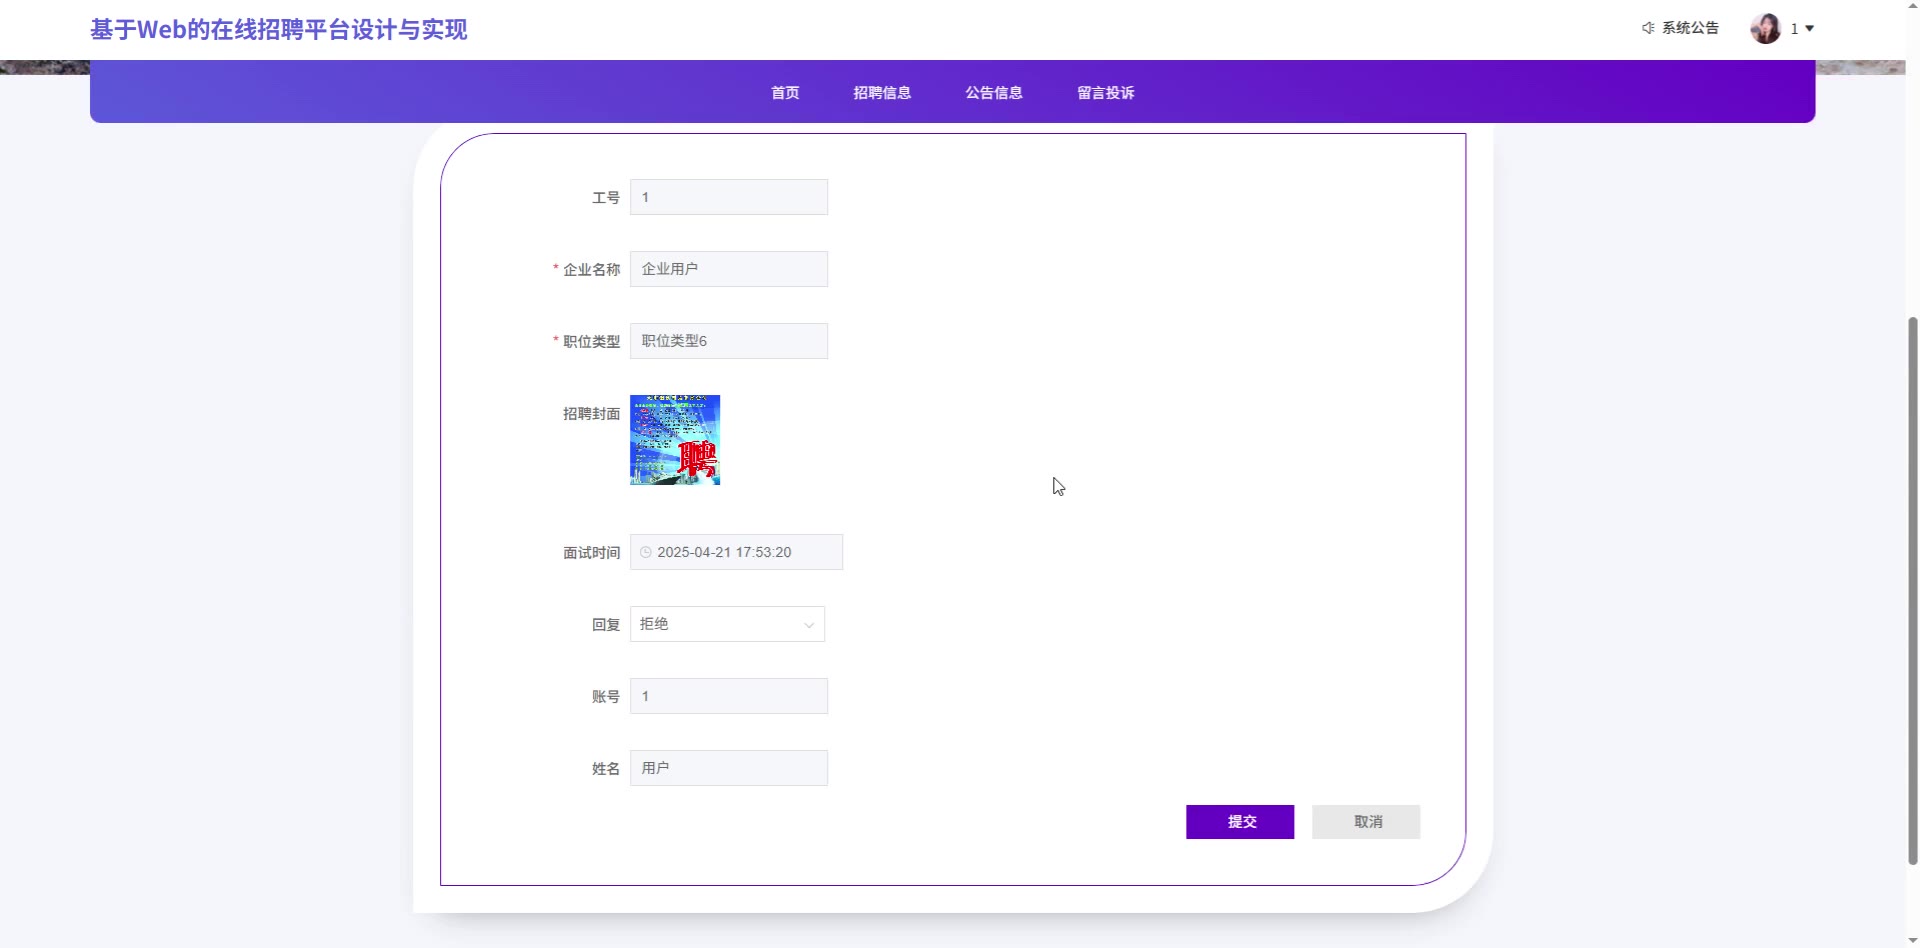
Task: Click the 职位类型 input field
Action: pos(729,341)
